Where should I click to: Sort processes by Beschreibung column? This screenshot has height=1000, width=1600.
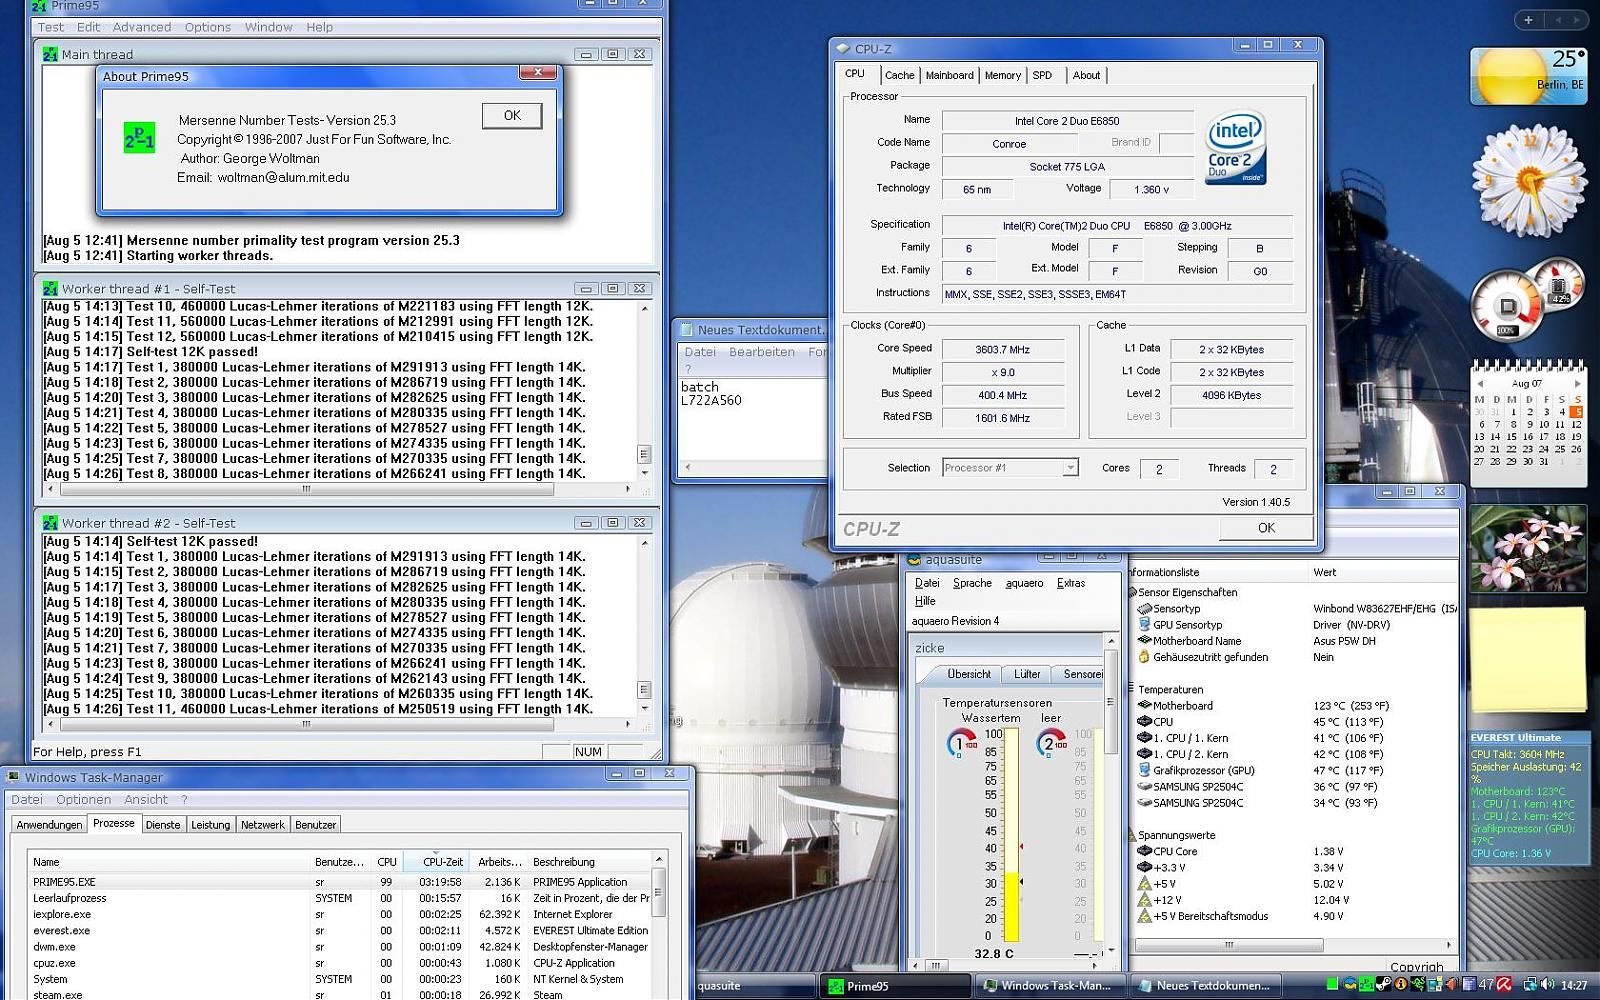tap(589, 862)
